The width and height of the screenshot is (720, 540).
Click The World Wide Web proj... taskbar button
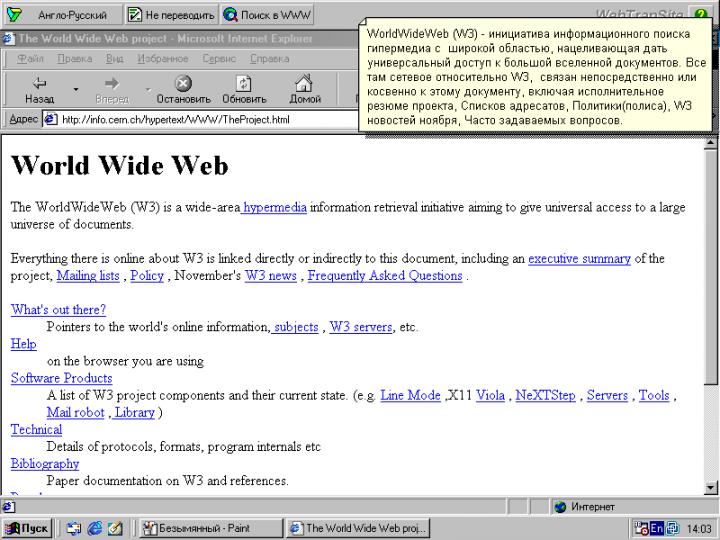pyautogui.click(x=358, y=528)
